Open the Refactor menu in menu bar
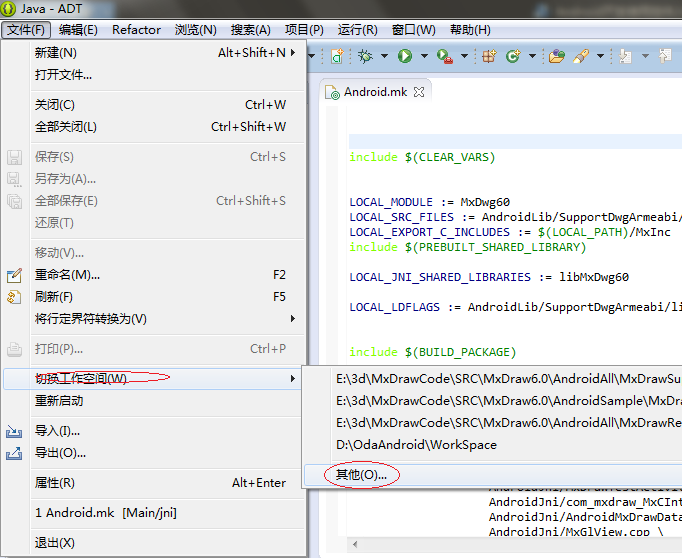This screenshot has height=558, width=682. click(x=136, y=30)
